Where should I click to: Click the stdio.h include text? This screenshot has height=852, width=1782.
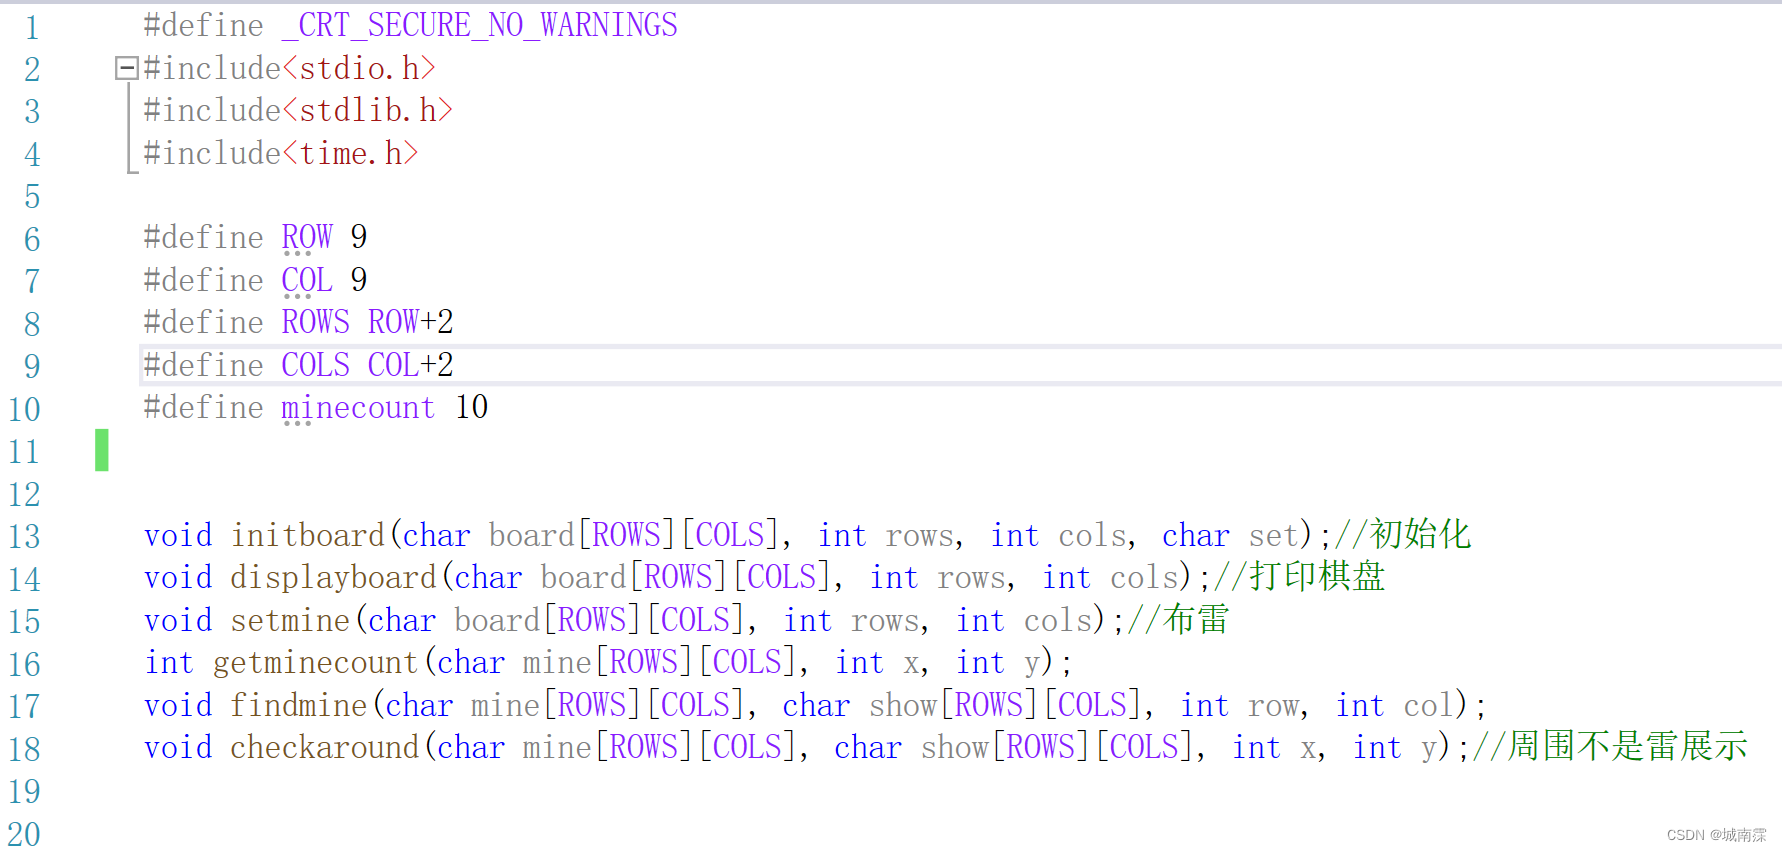tap(359, 68)
